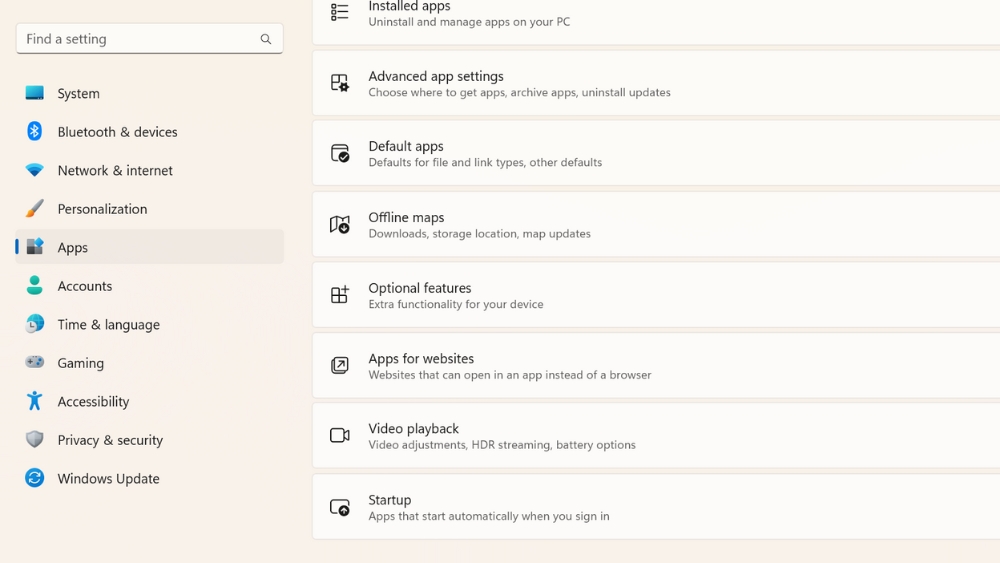The image size is (1000, 563).
Task: Open Advanced app settings
Action: [x=436, y=77]
